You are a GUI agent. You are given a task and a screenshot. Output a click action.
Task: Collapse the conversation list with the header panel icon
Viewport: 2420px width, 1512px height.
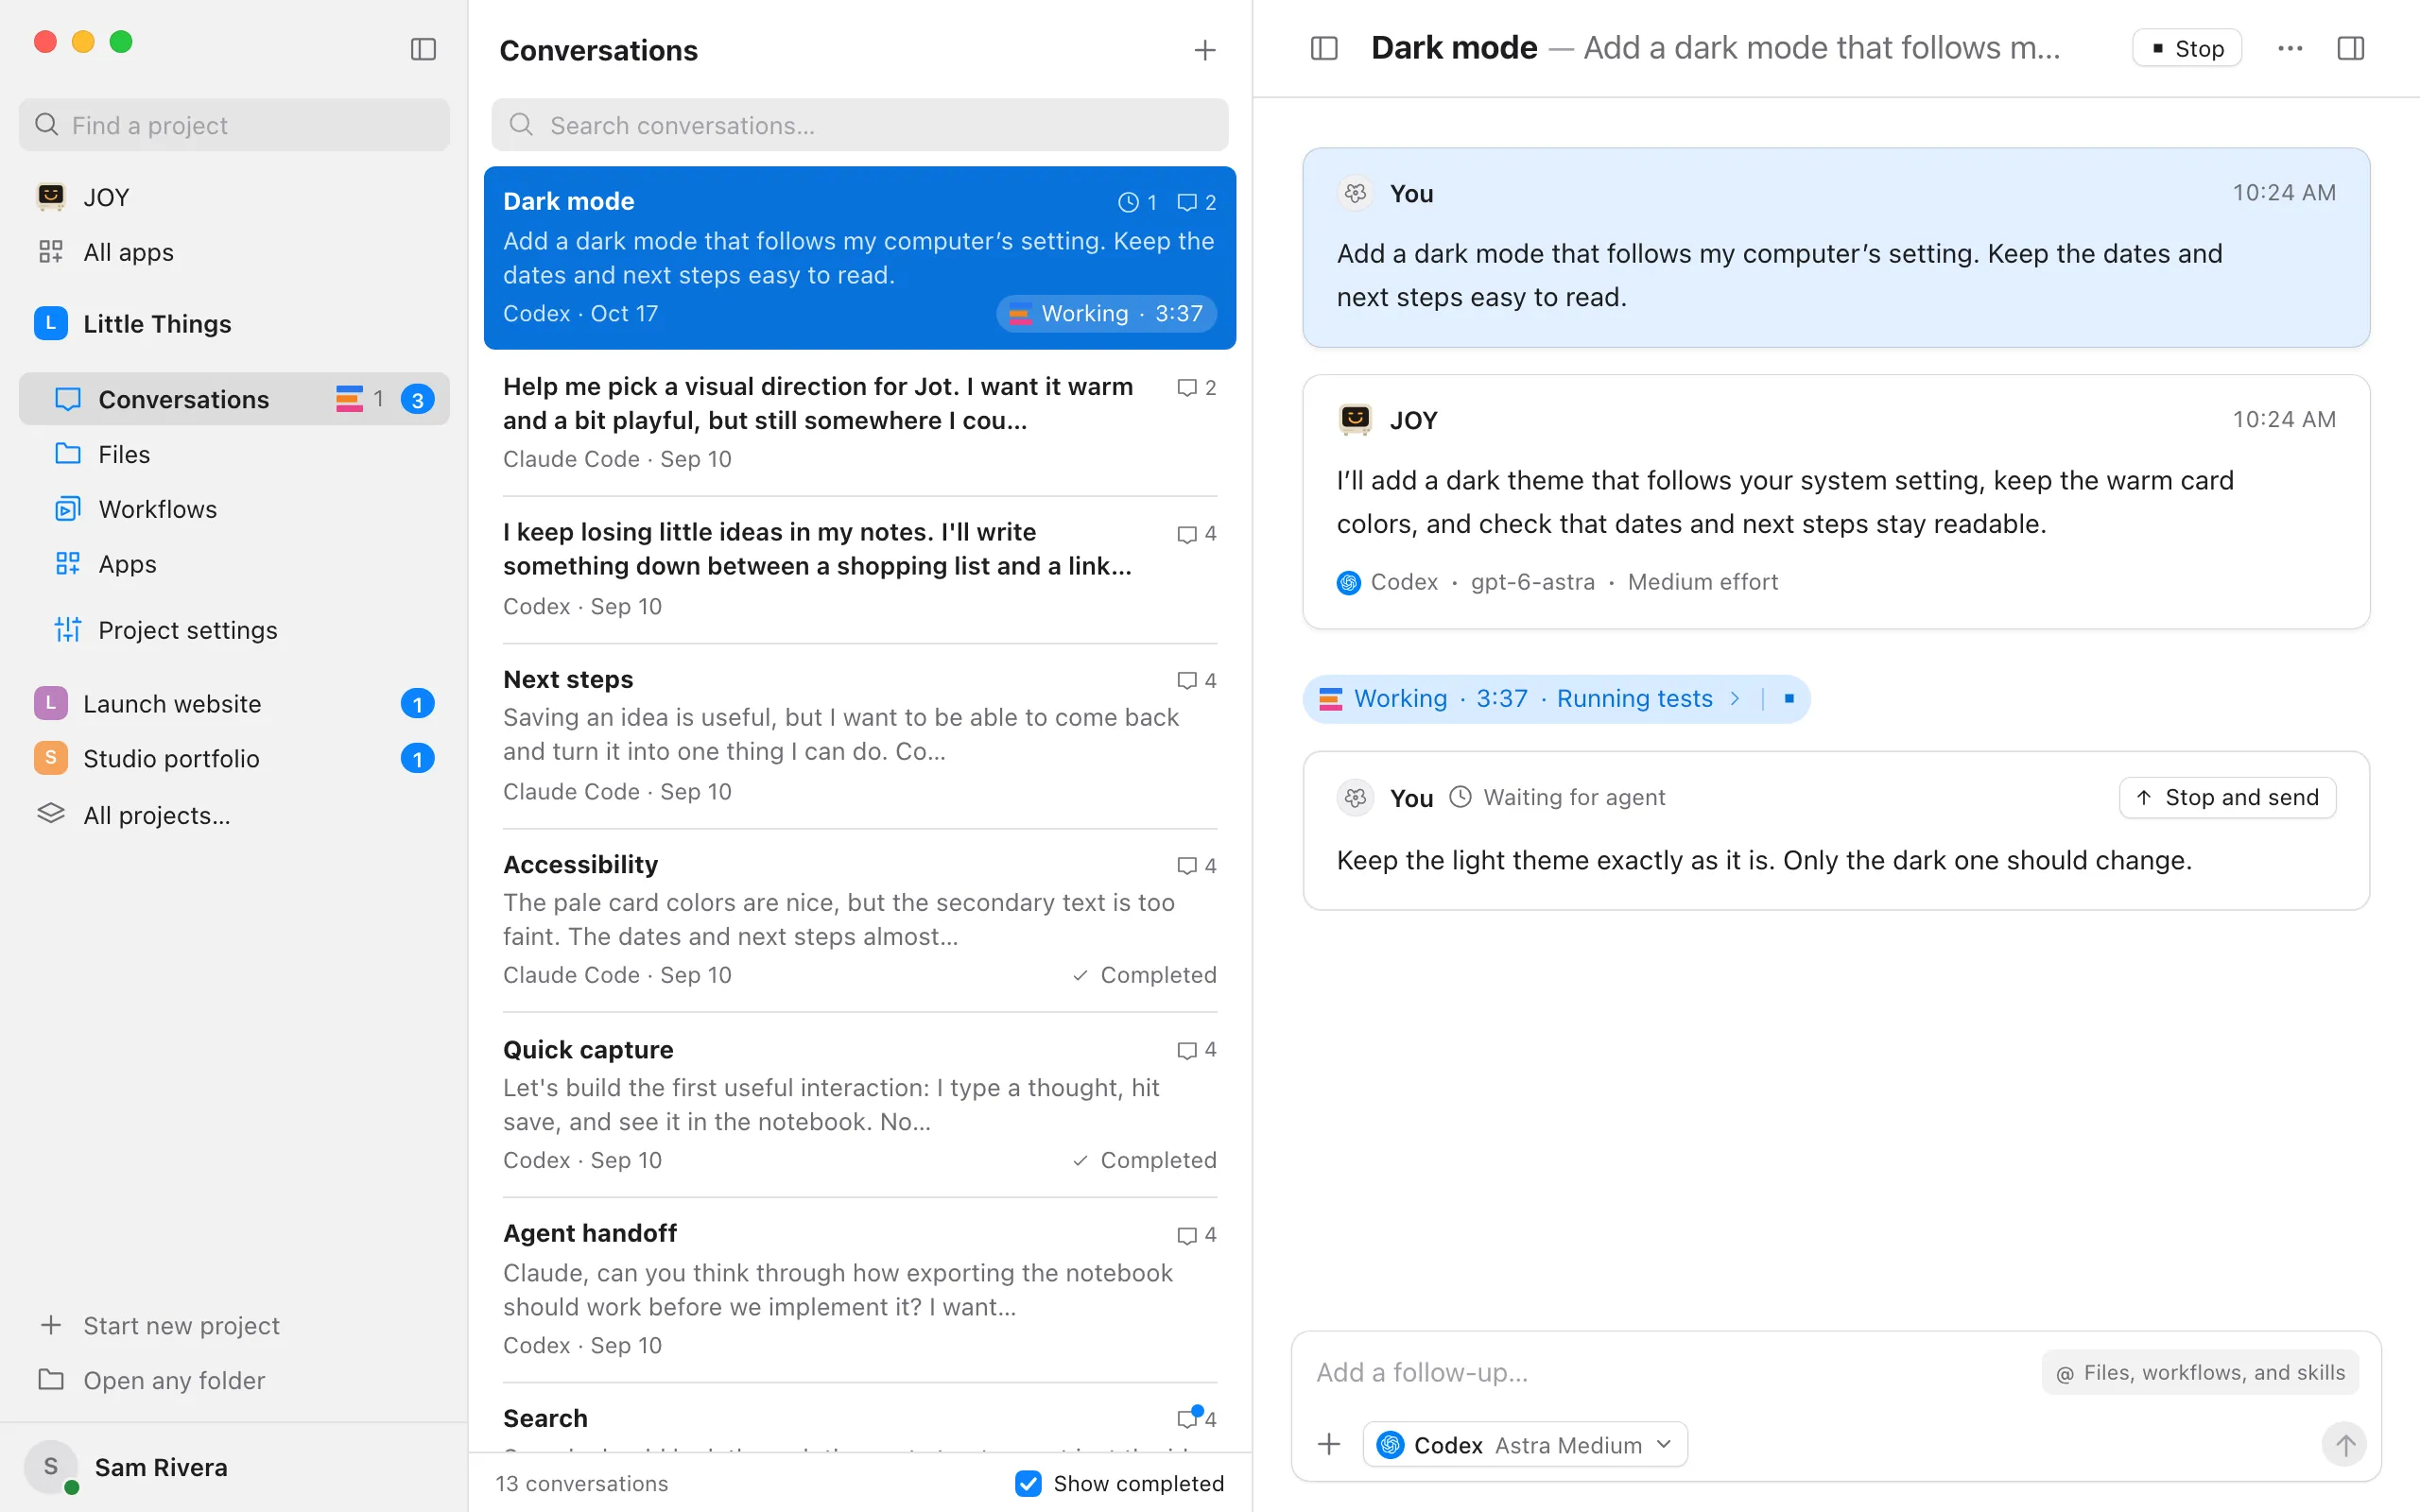coord(1324,48)
